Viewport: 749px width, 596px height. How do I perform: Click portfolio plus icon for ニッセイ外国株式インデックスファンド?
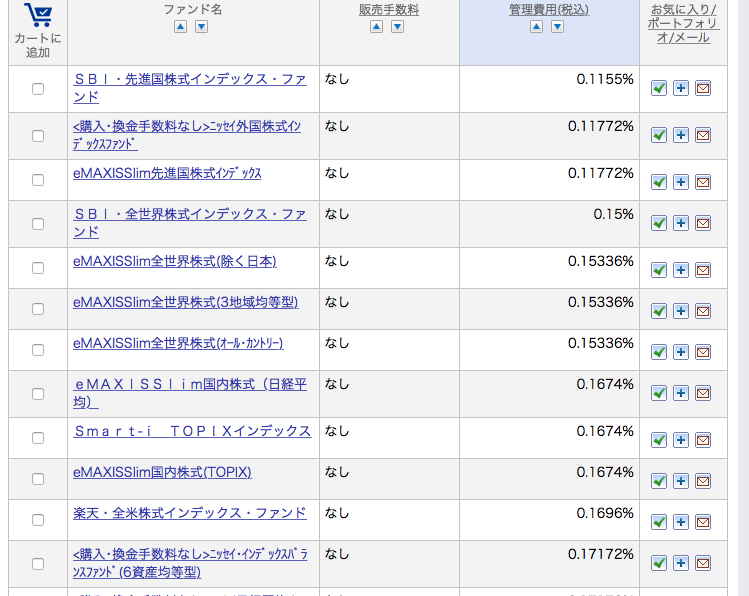point(681,135)
